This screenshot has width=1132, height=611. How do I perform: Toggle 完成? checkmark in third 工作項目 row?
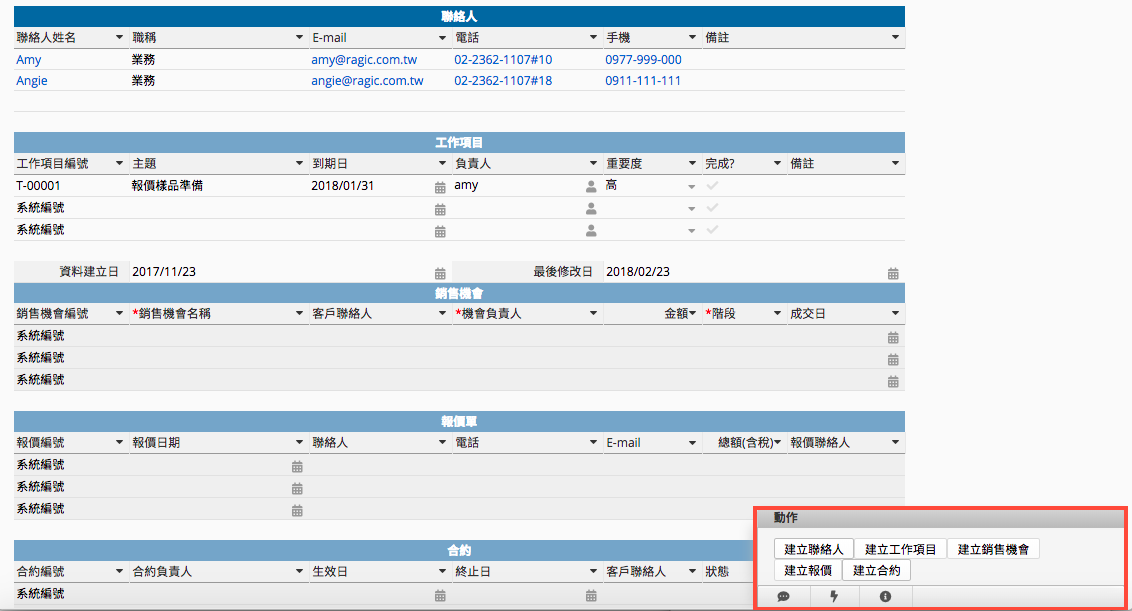(713, 230)
